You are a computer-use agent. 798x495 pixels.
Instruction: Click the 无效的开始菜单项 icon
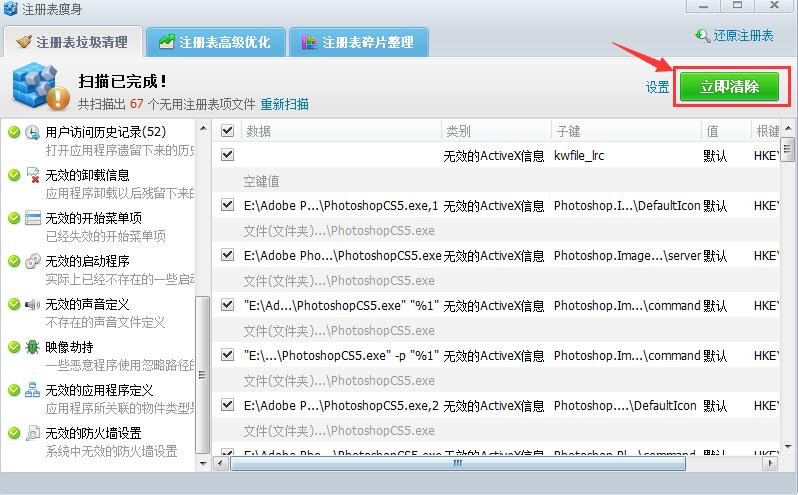coord(33,218)
